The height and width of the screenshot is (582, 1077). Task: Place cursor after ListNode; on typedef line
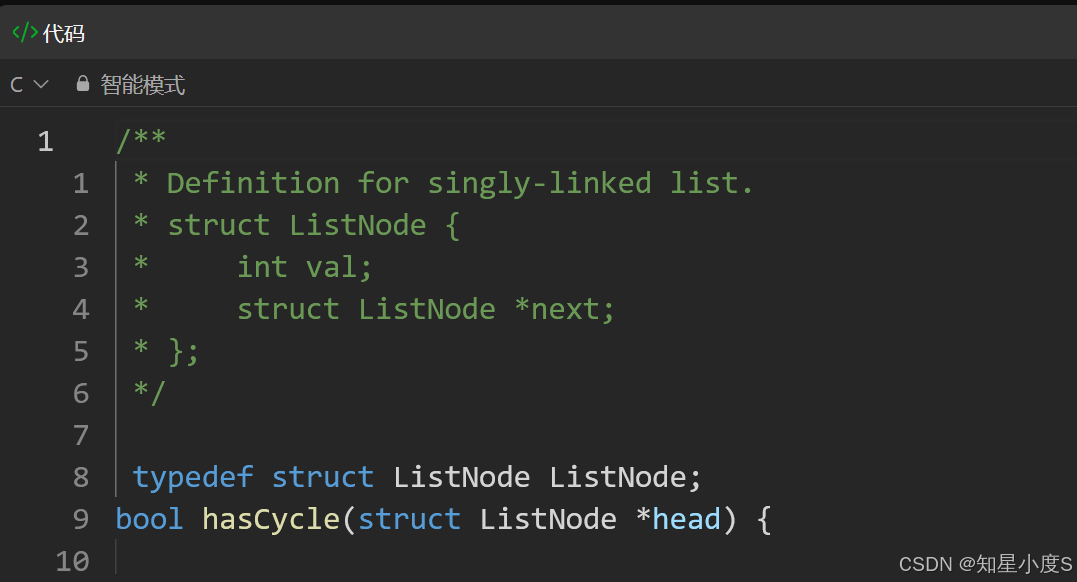[702, 478]
